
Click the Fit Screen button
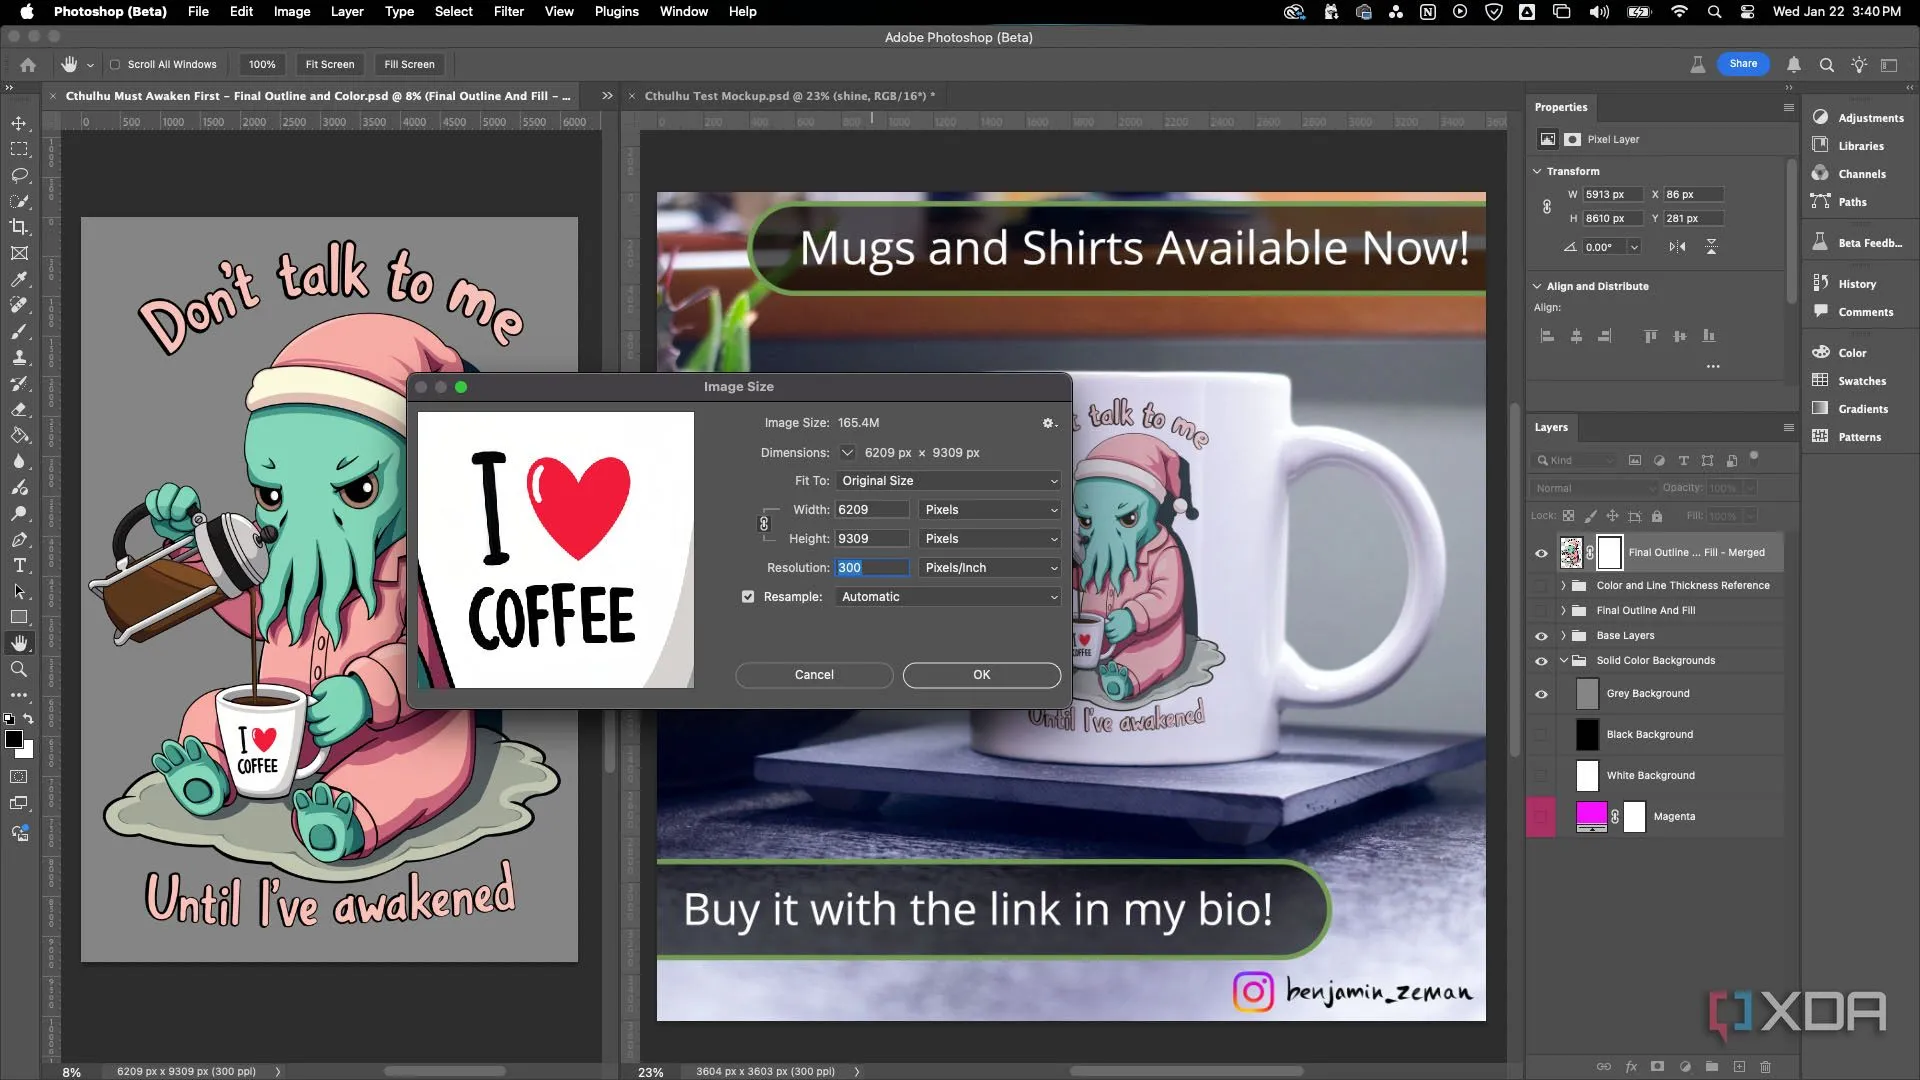point(329,64)
